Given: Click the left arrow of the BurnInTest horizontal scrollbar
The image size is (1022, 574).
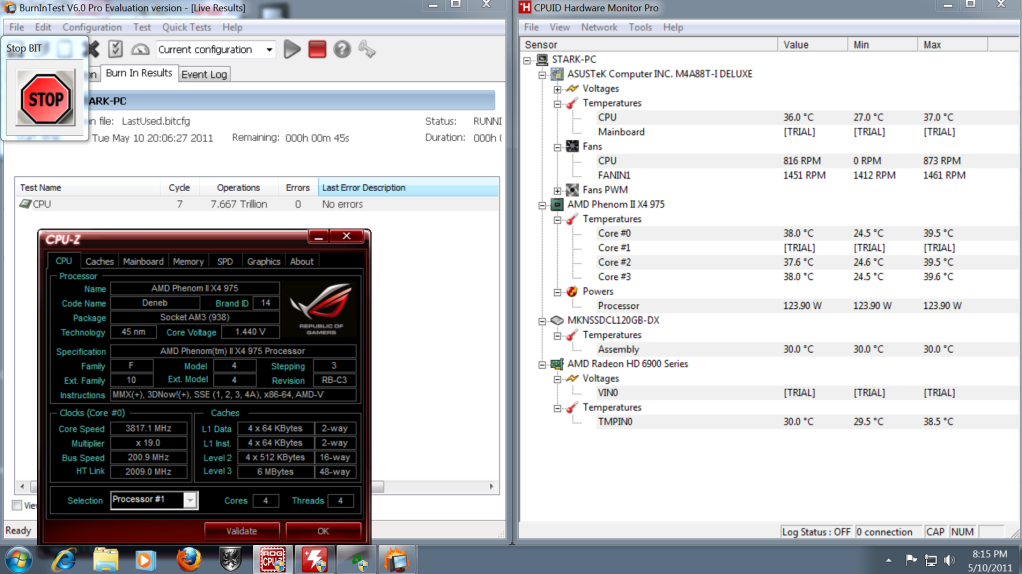Looking at the screenshot, I should [x=23, y=487].
